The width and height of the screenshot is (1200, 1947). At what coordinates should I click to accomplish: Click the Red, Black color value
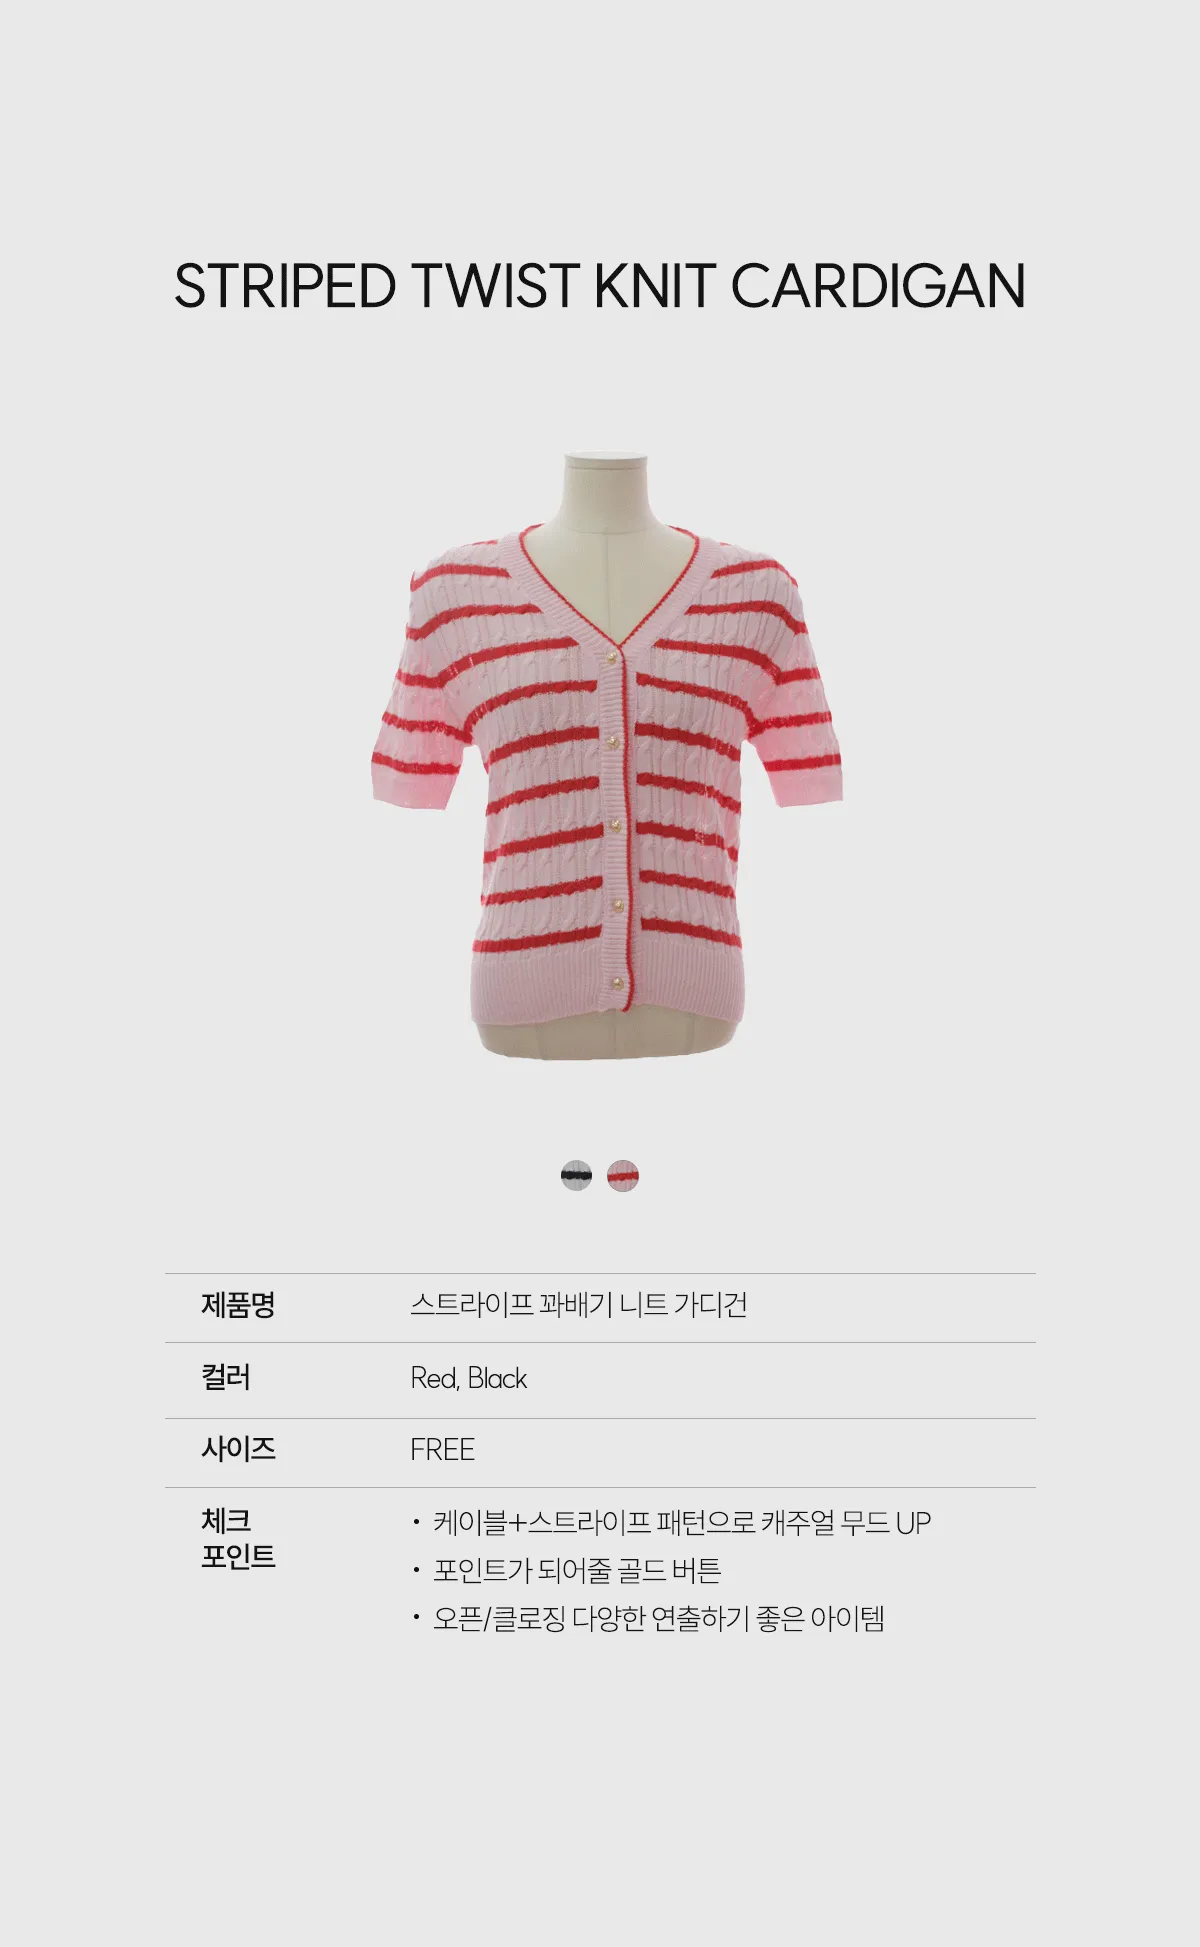pos(468,1378)
